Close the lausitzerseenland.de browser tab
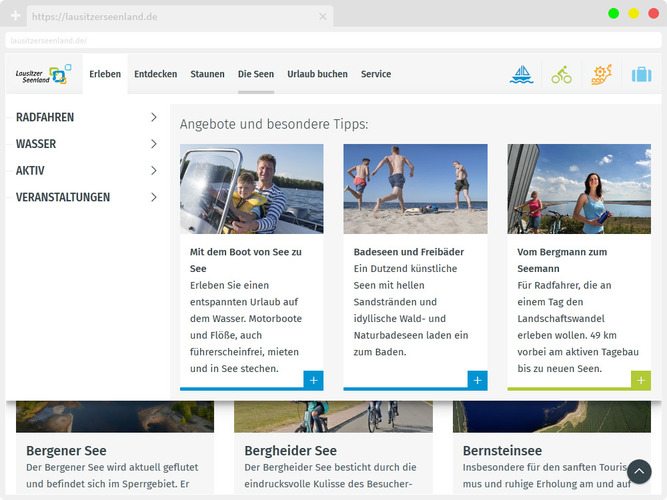667x500 pixels. 322,17
